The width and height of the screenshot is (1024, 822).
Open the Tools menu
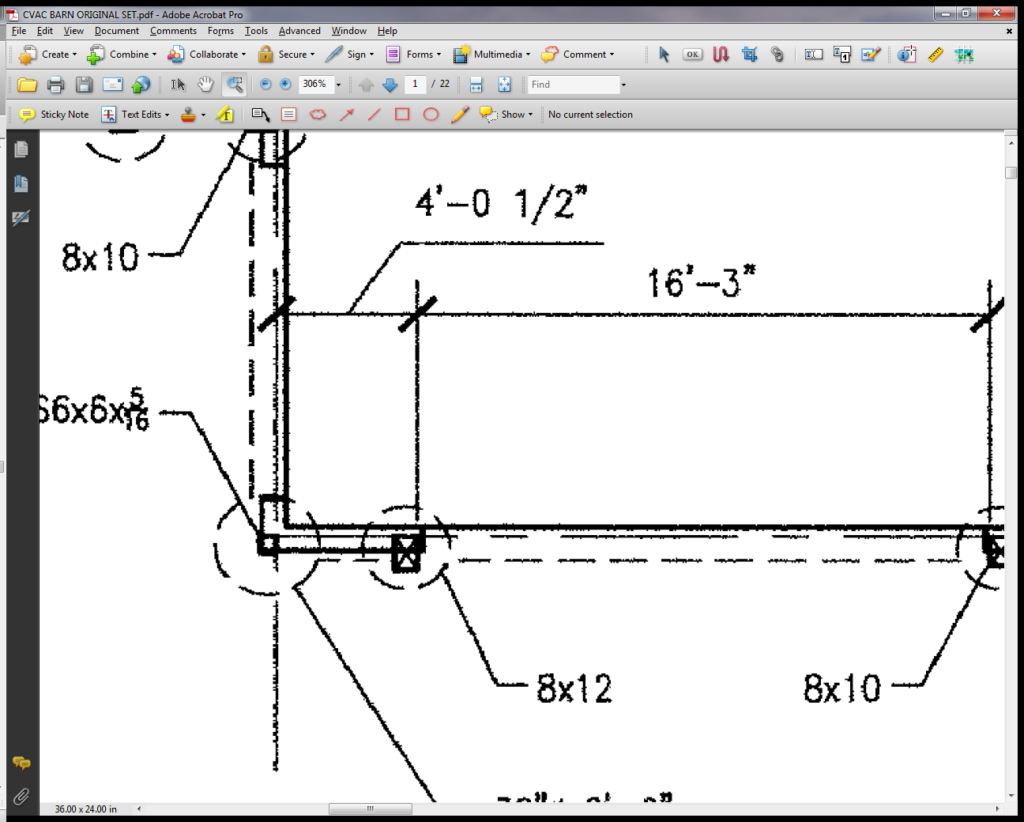256,31
